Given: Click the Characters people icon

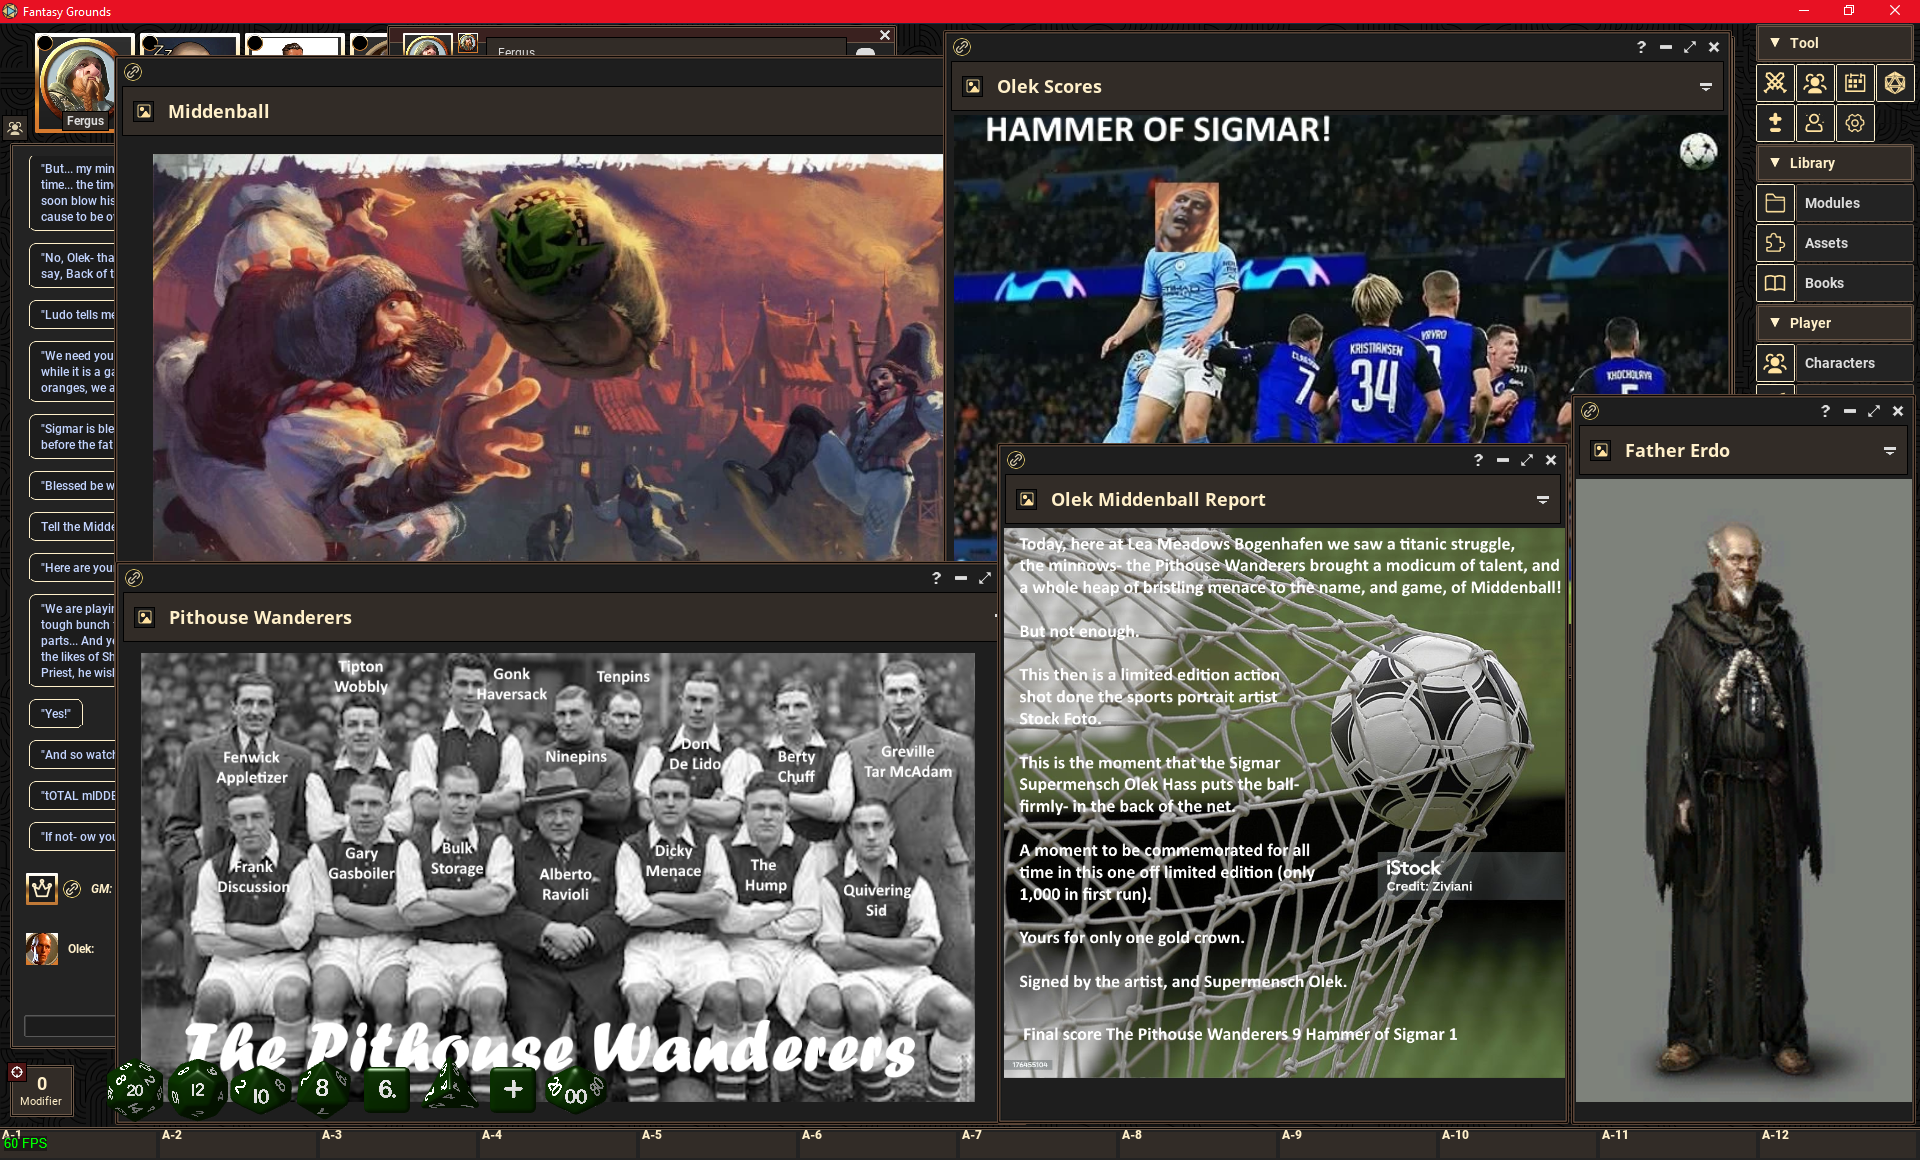Looking at the screenshot, I should (1775, 363).
